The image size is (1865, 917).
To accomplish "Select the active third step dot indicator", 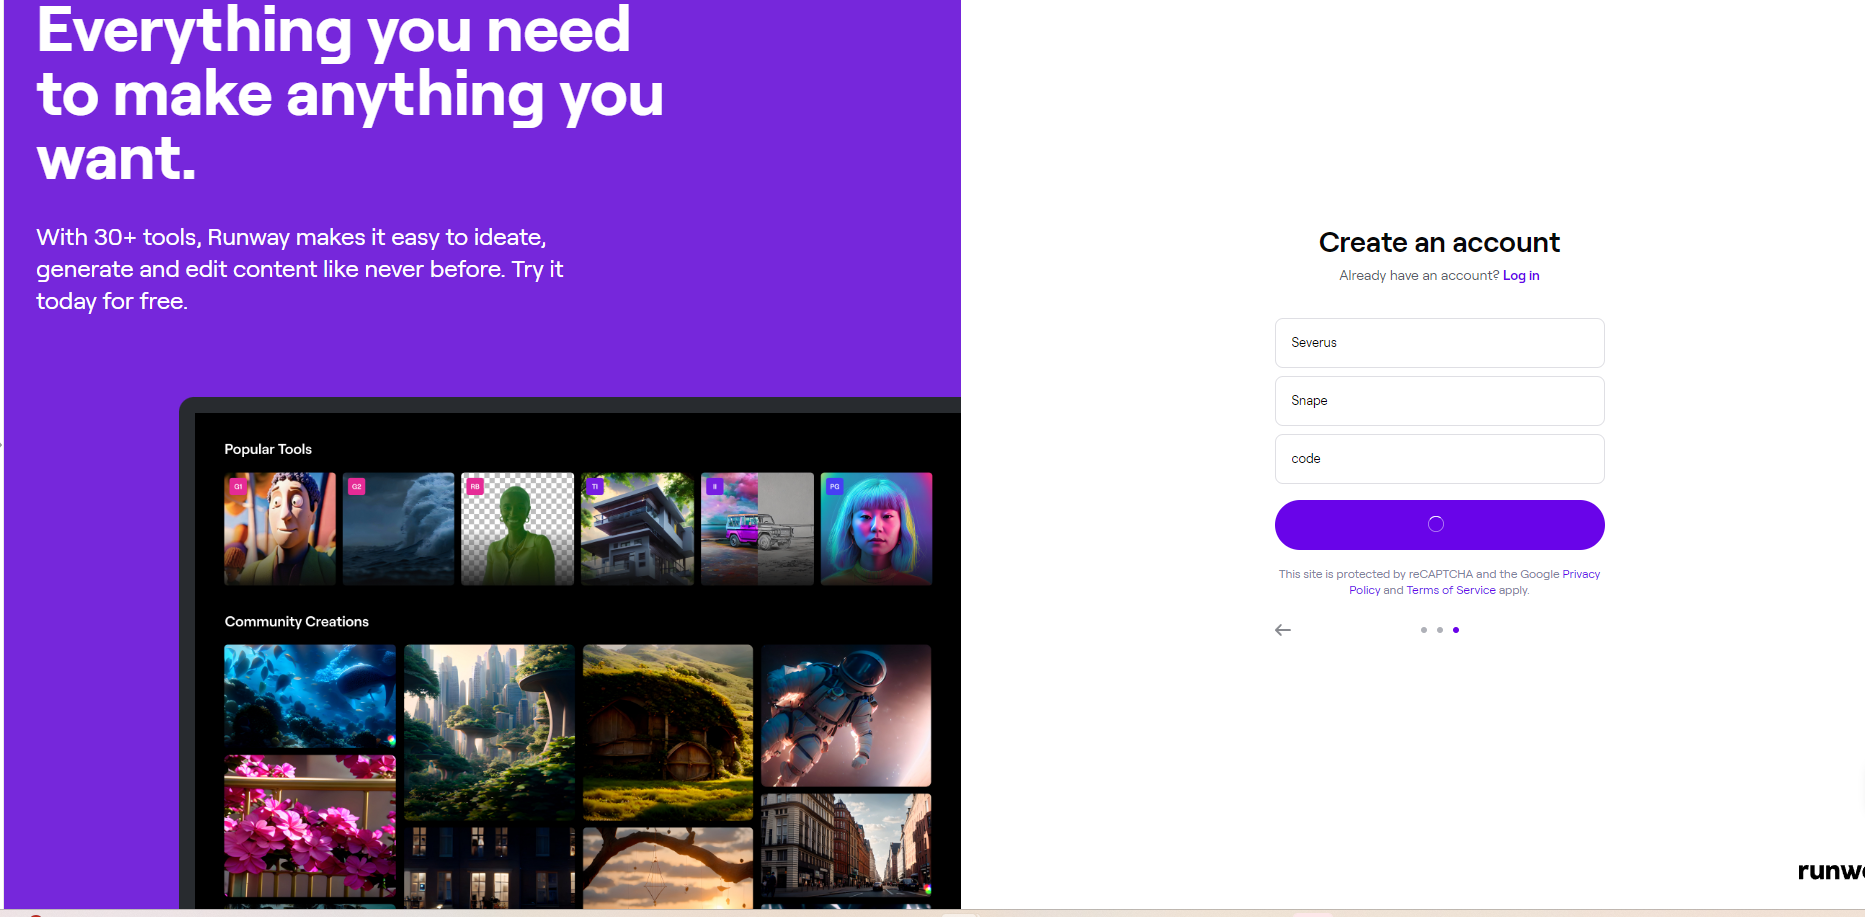I will point(1456,630).
